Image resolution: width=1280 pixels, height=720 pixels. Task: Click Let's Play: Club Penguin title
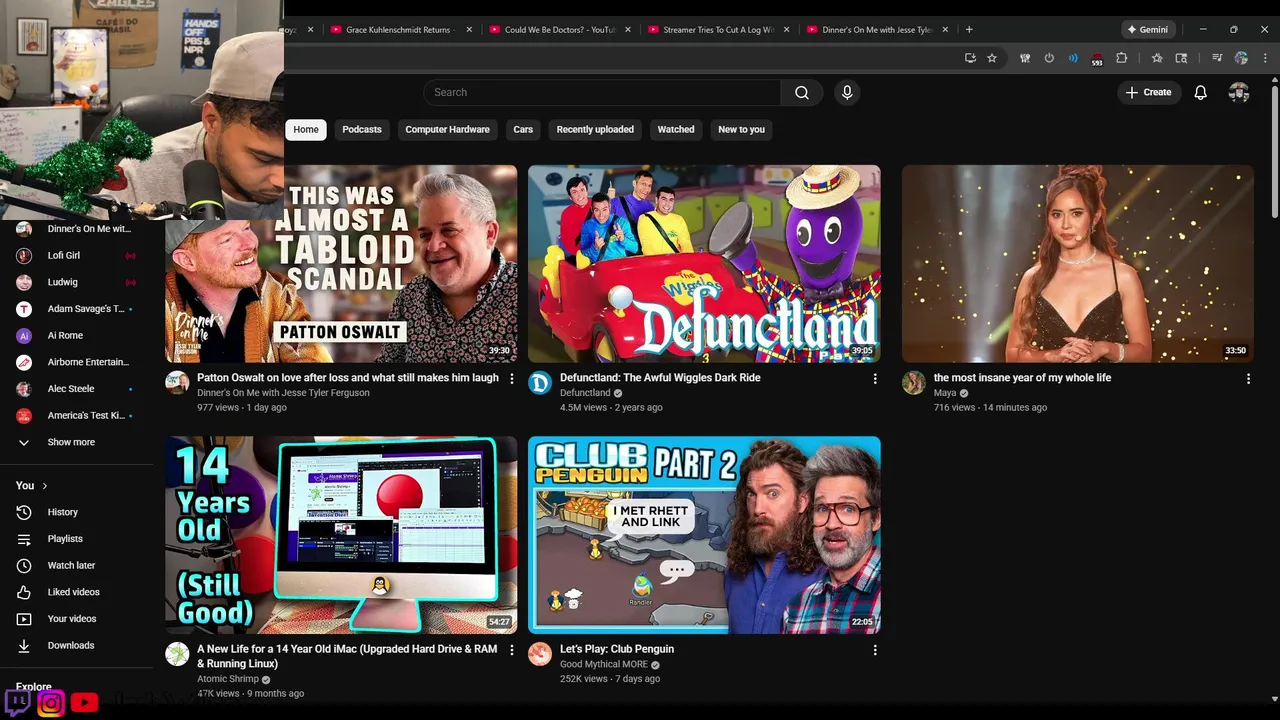[617, 649]
